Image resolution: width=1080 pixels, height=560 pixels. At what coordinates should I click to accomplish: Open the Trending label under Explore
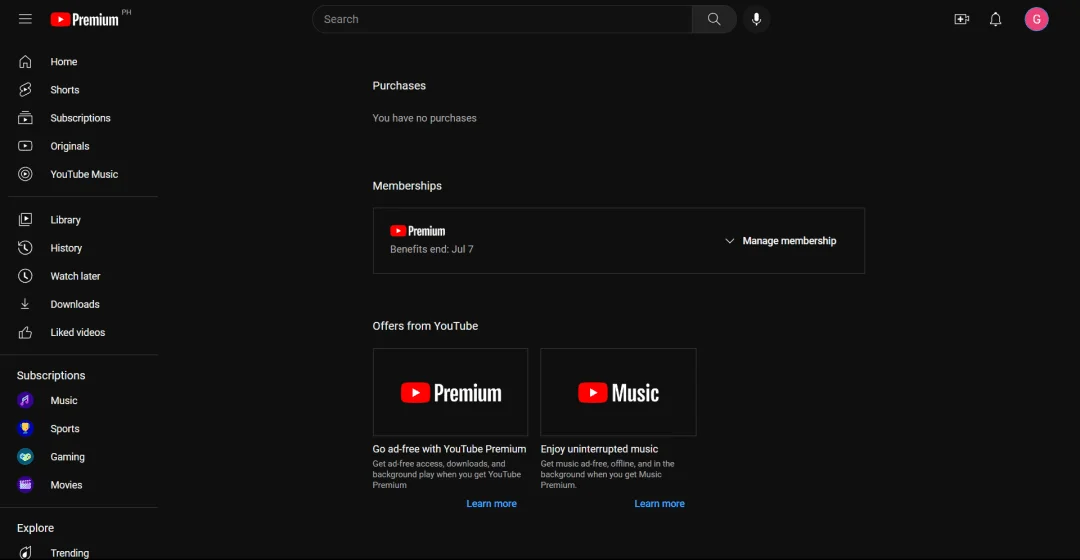tap(70, 553)
